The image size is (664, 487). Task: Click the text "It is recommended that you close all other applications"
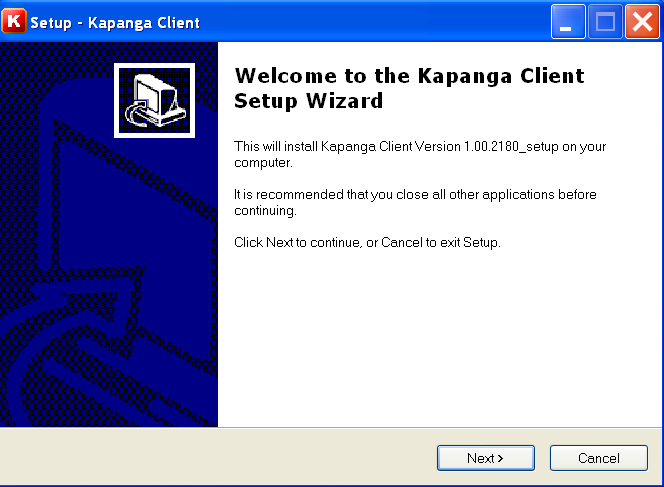(394, 194)
